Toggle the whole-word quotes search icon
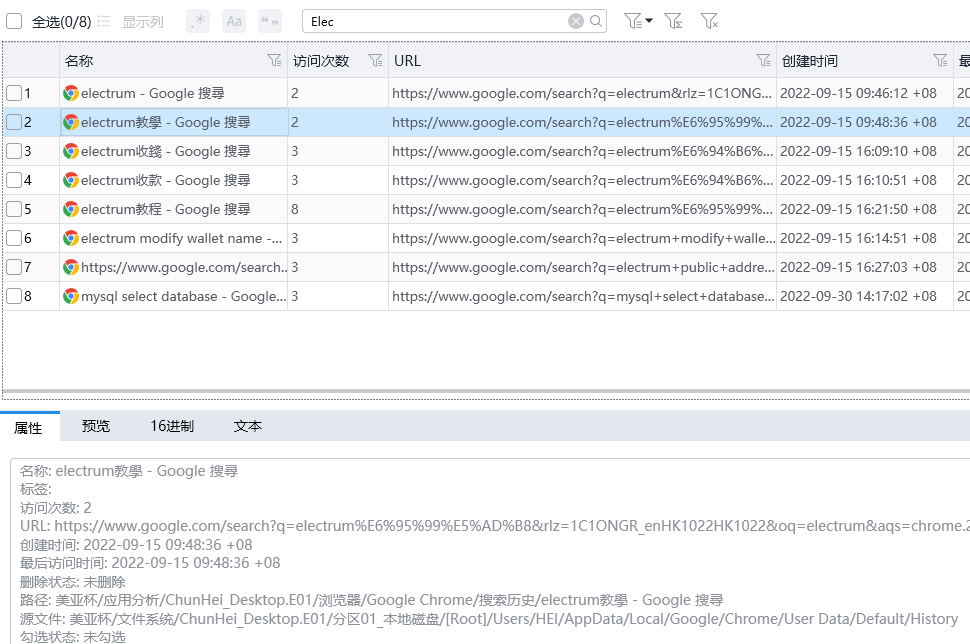Screen dimensions: 970x644 270,21
